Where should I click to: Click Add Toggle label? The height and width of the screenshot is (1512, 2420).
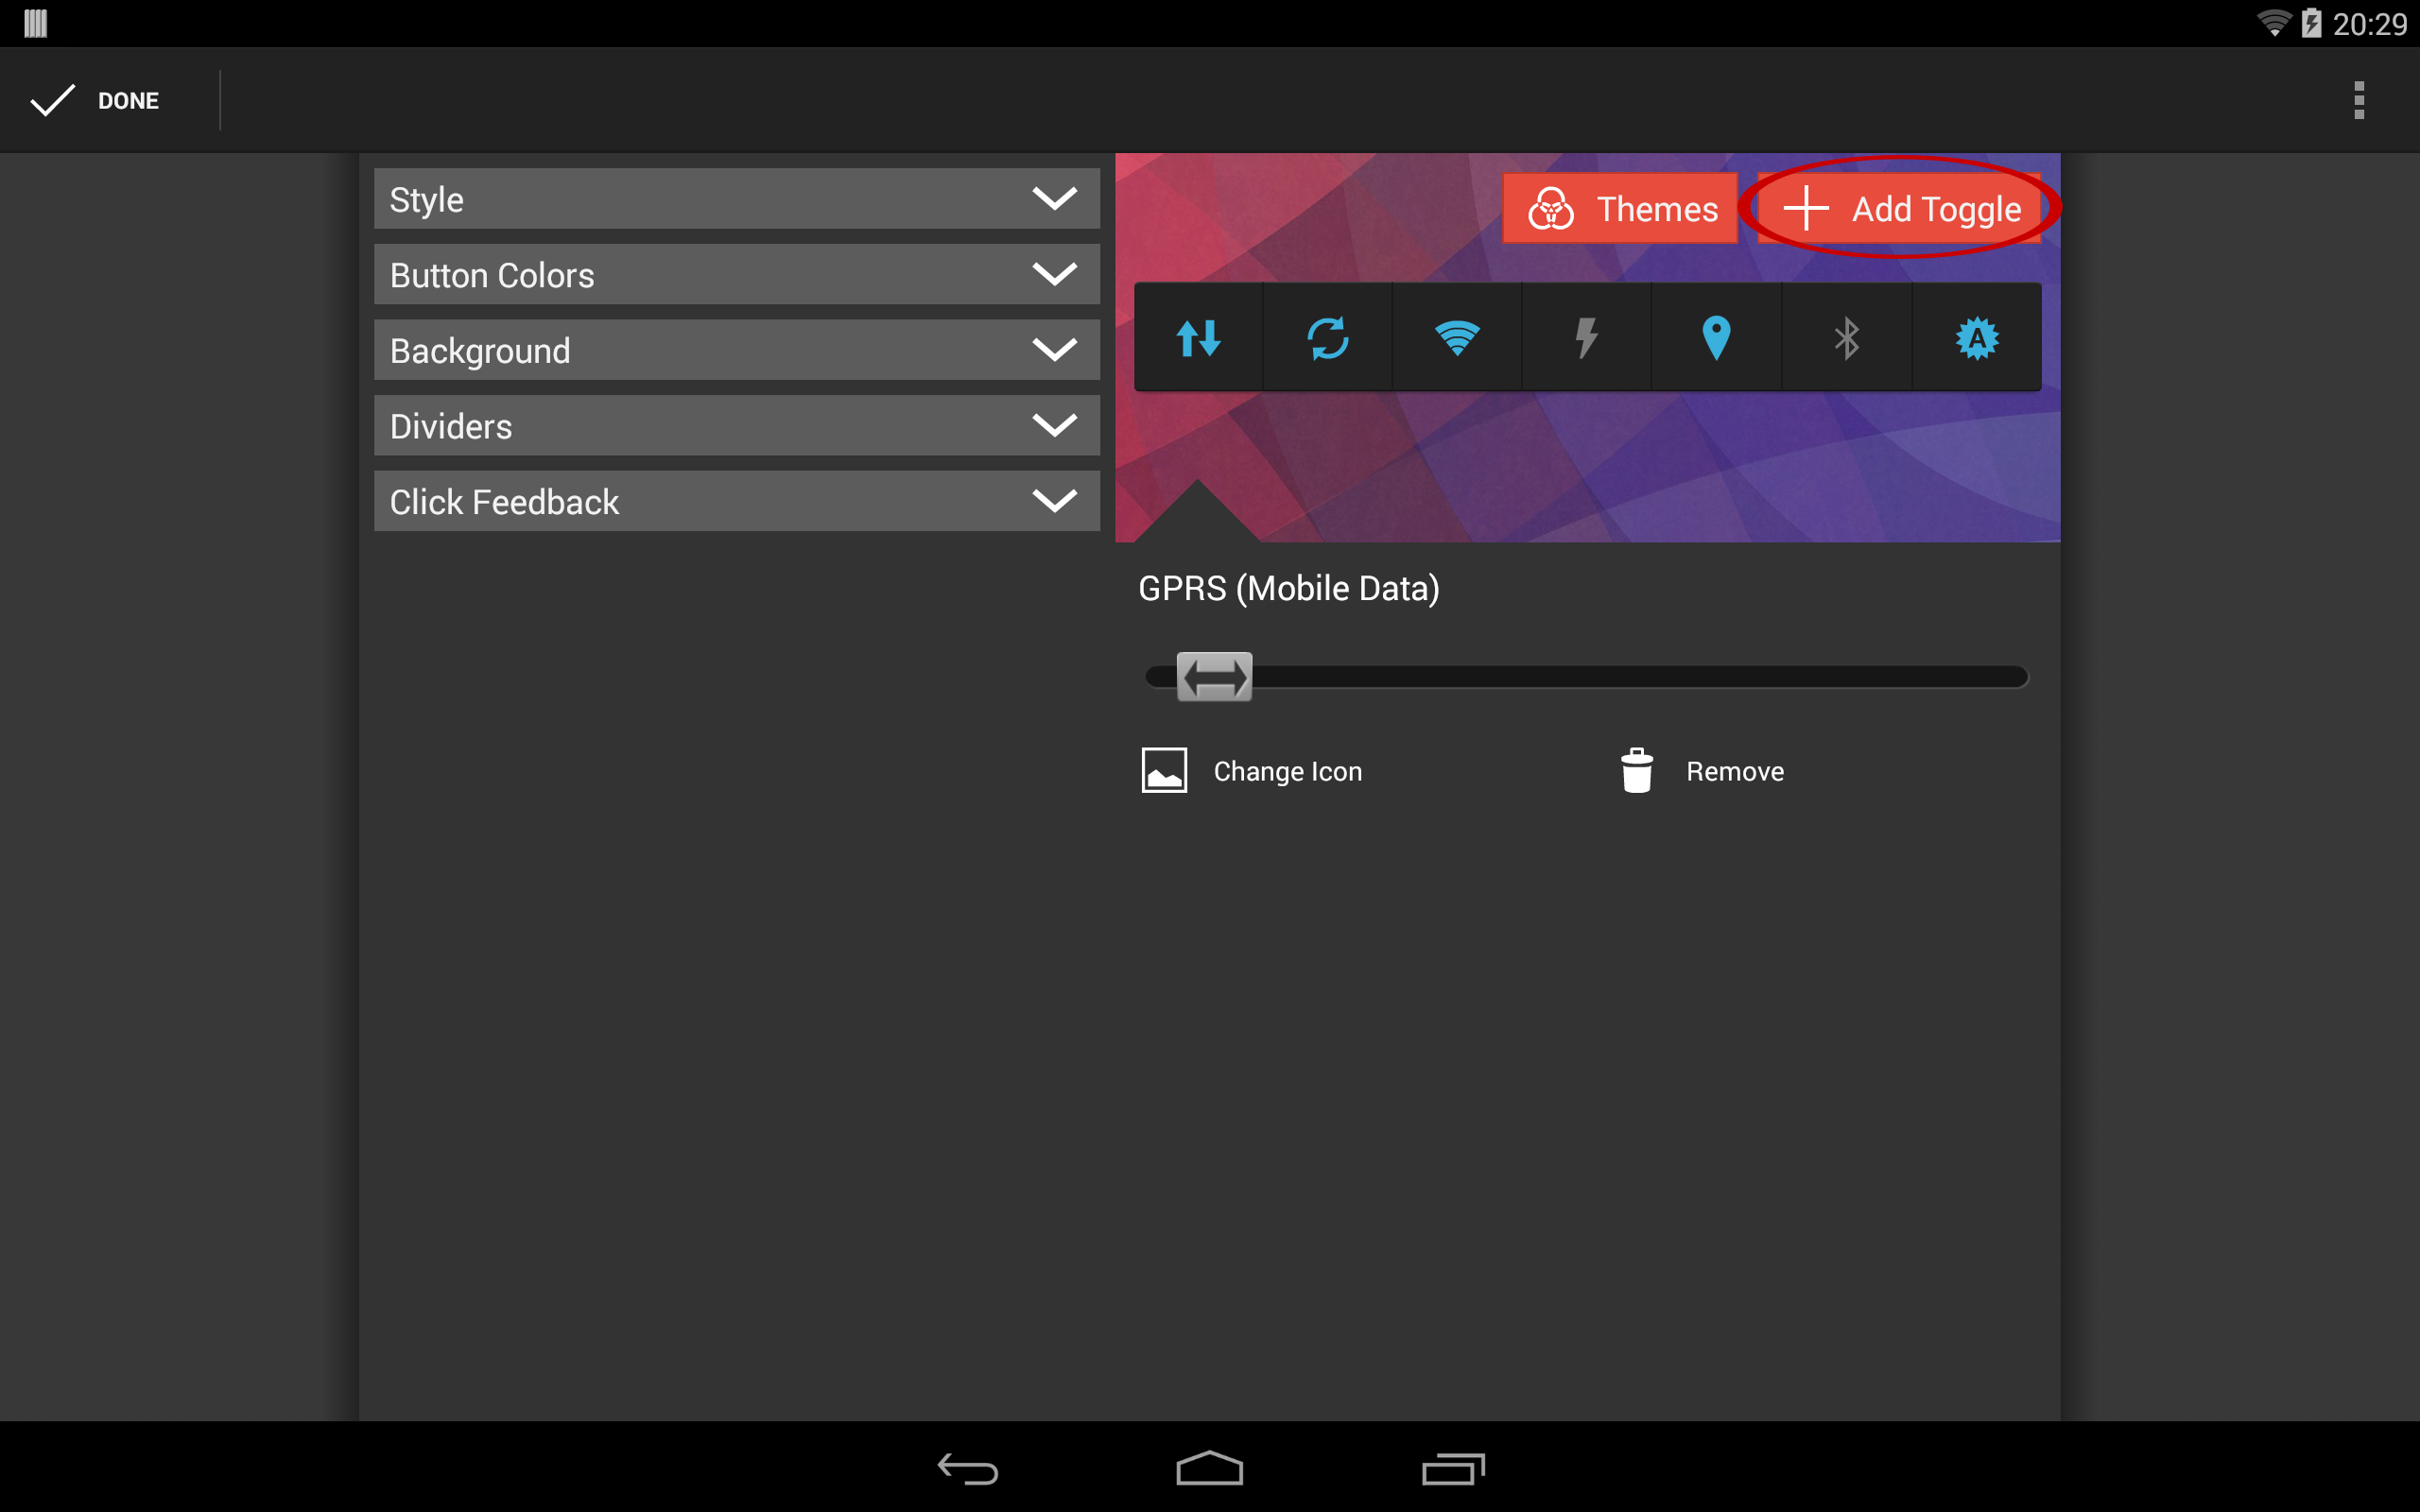(1936, 210)
